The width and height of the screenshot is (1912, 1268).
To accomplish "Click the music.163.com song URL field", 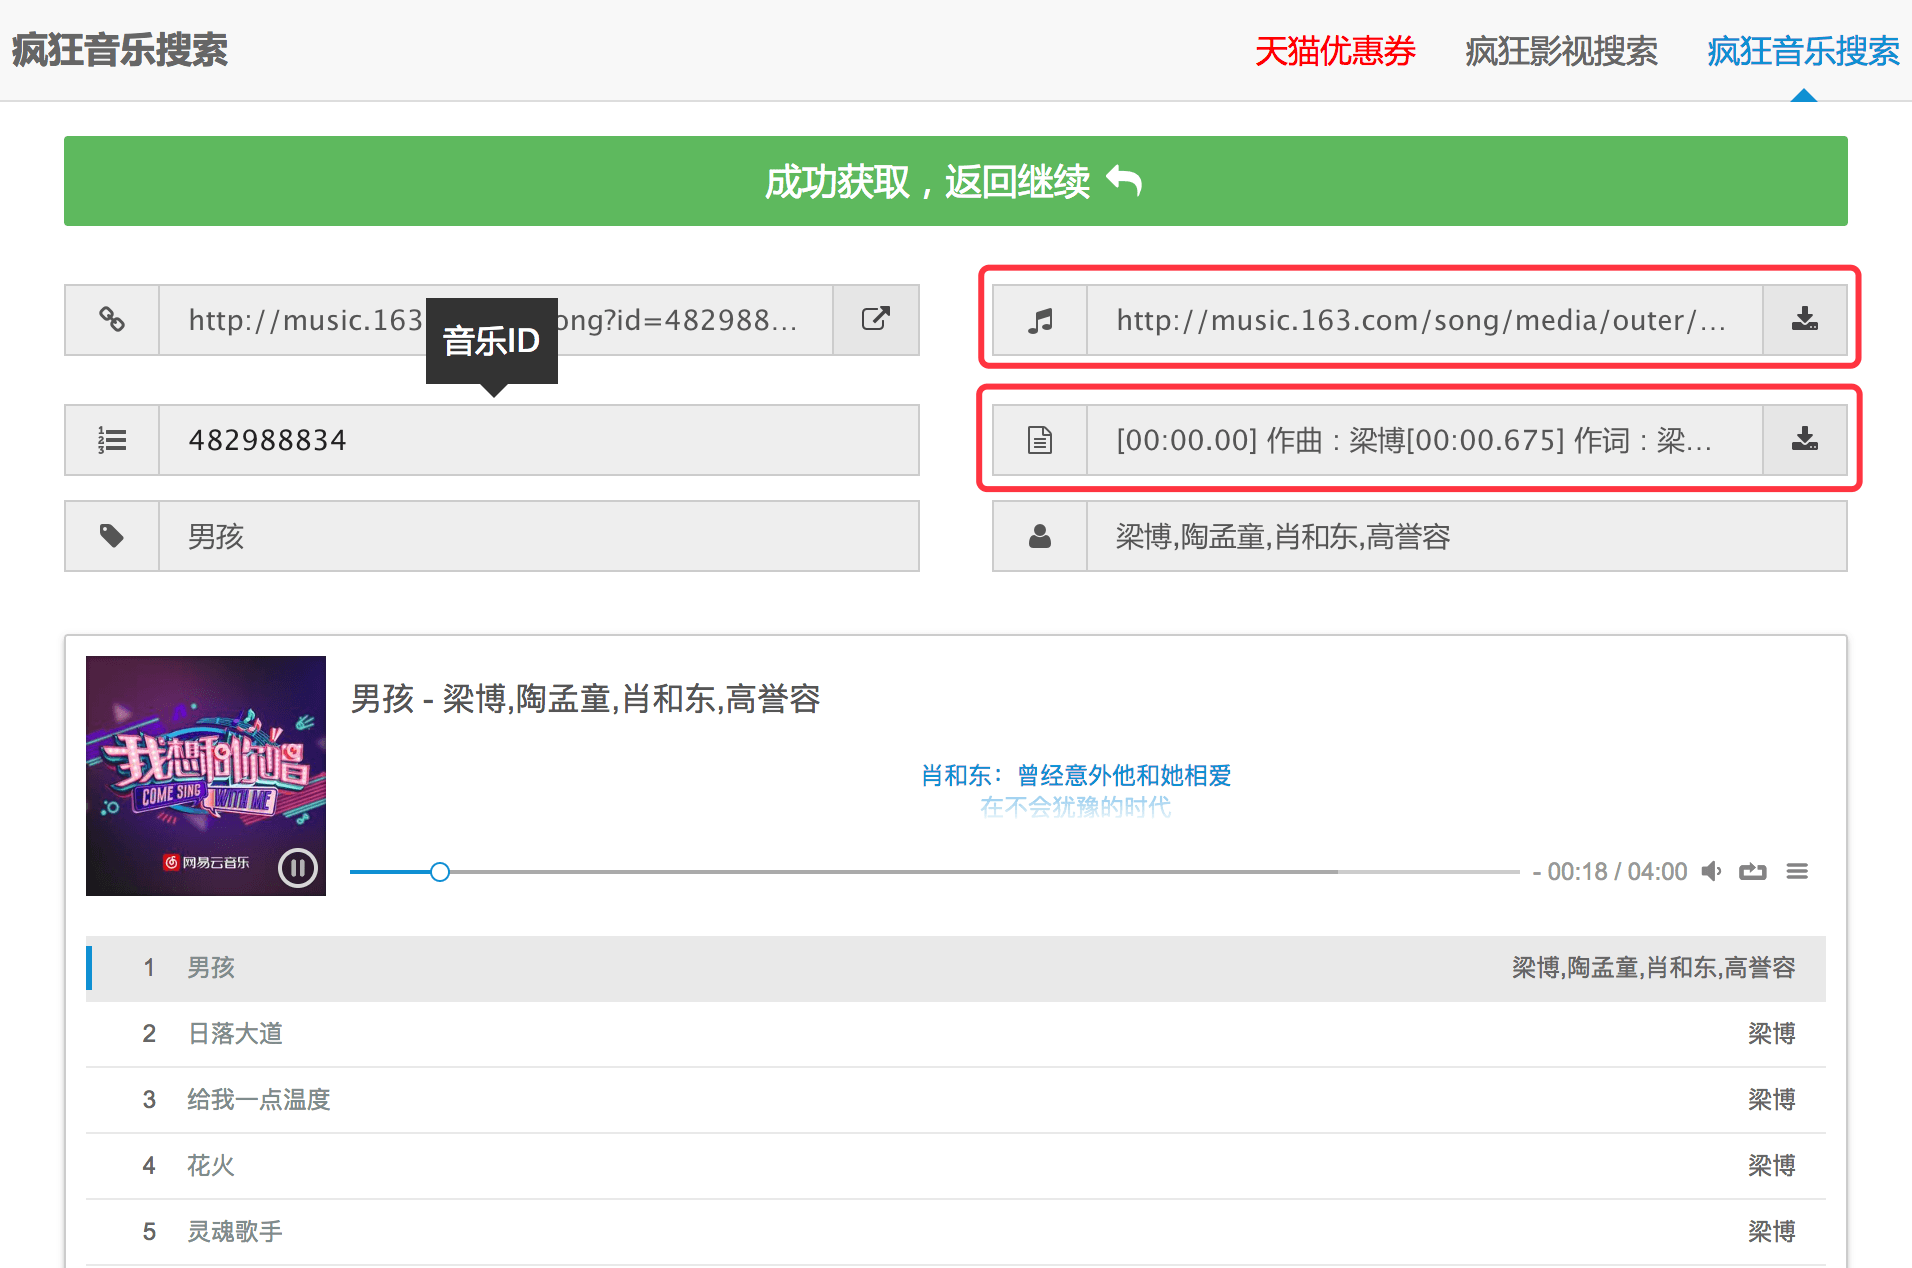I will pos(496,320).
